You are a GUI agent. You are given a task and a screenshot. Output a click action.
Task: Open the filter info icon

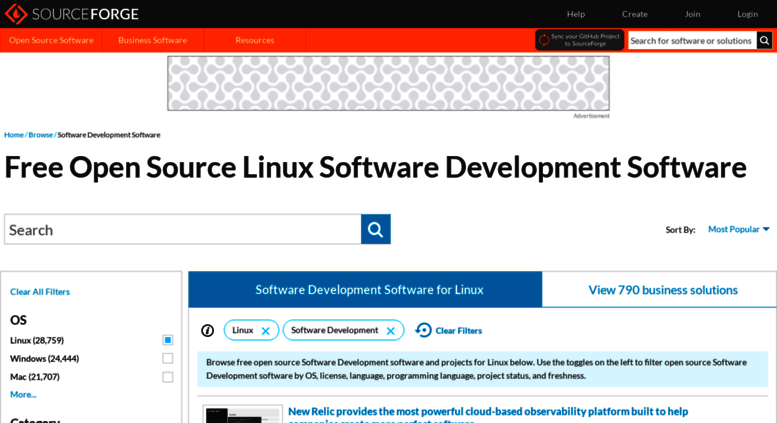coord(208,330)
